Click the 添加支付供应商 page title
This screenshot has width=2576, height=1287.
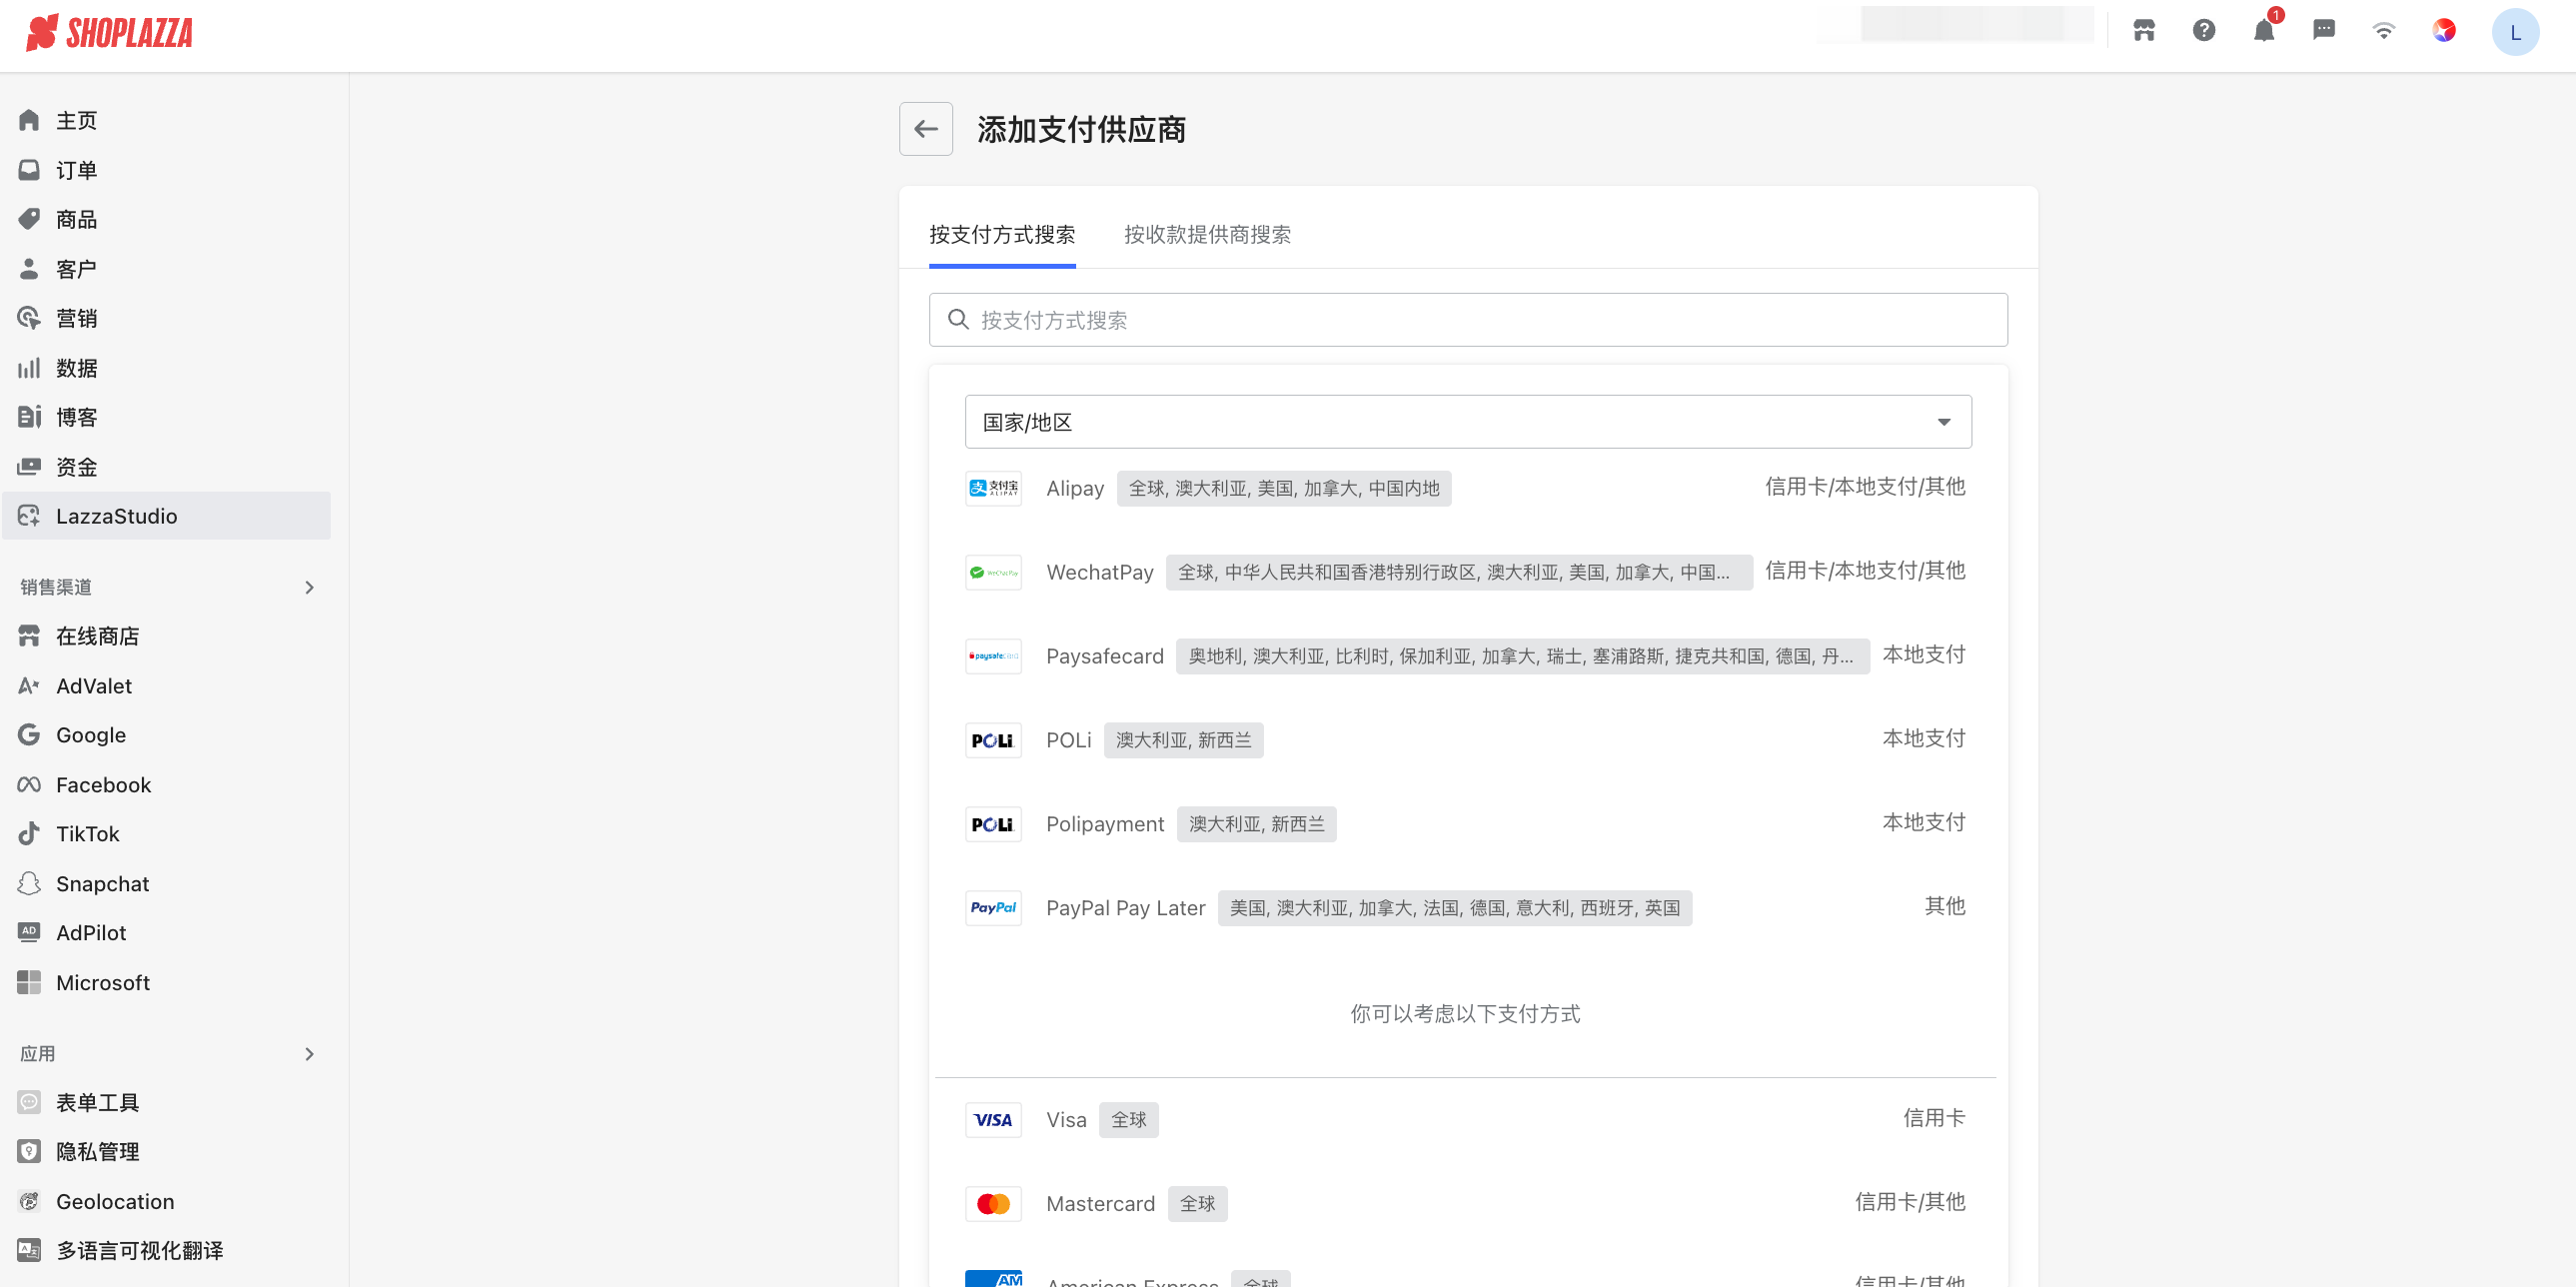pos(1081,129)
